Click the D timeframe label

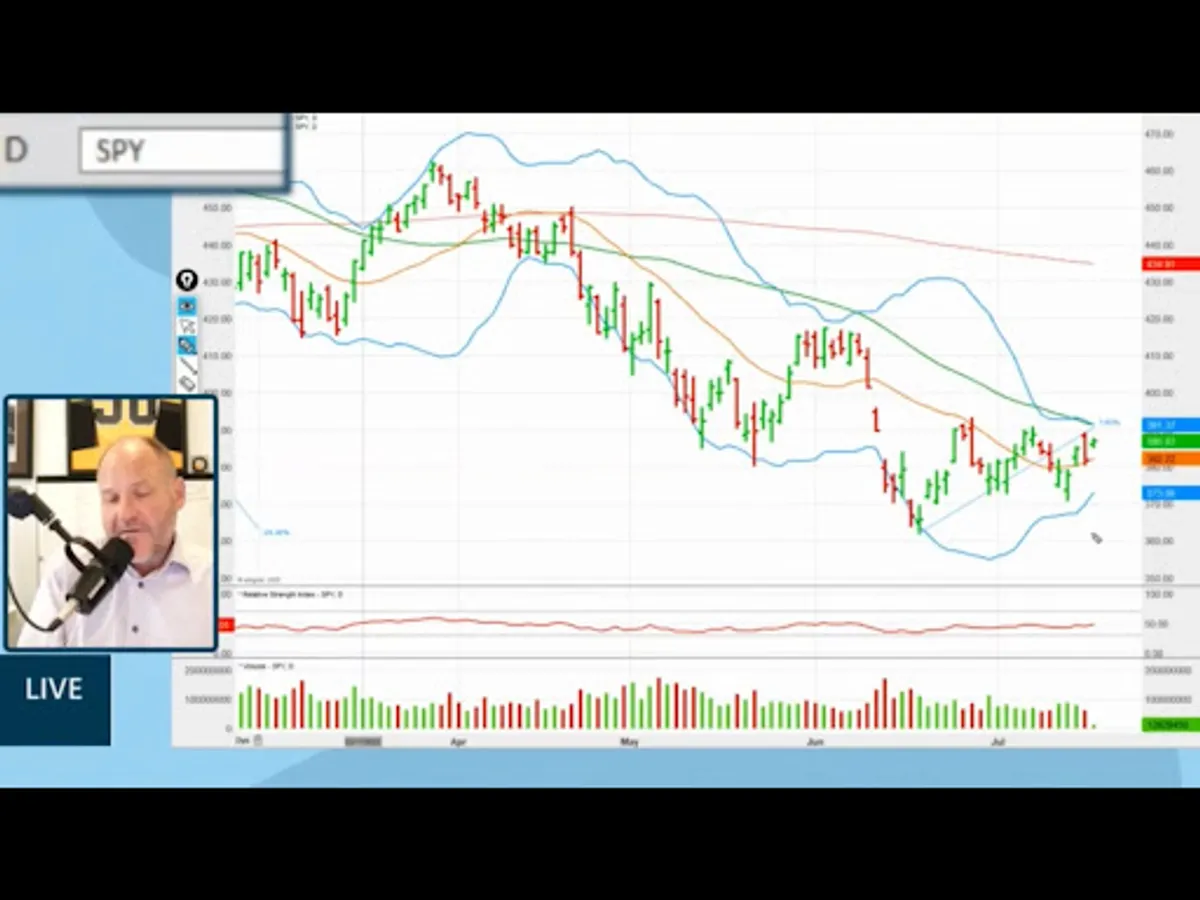[x=15, y=150]
